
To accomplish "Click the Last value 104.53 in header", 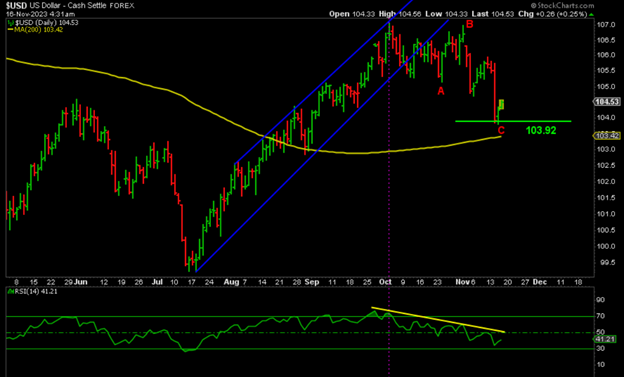I will coord(503,14).
